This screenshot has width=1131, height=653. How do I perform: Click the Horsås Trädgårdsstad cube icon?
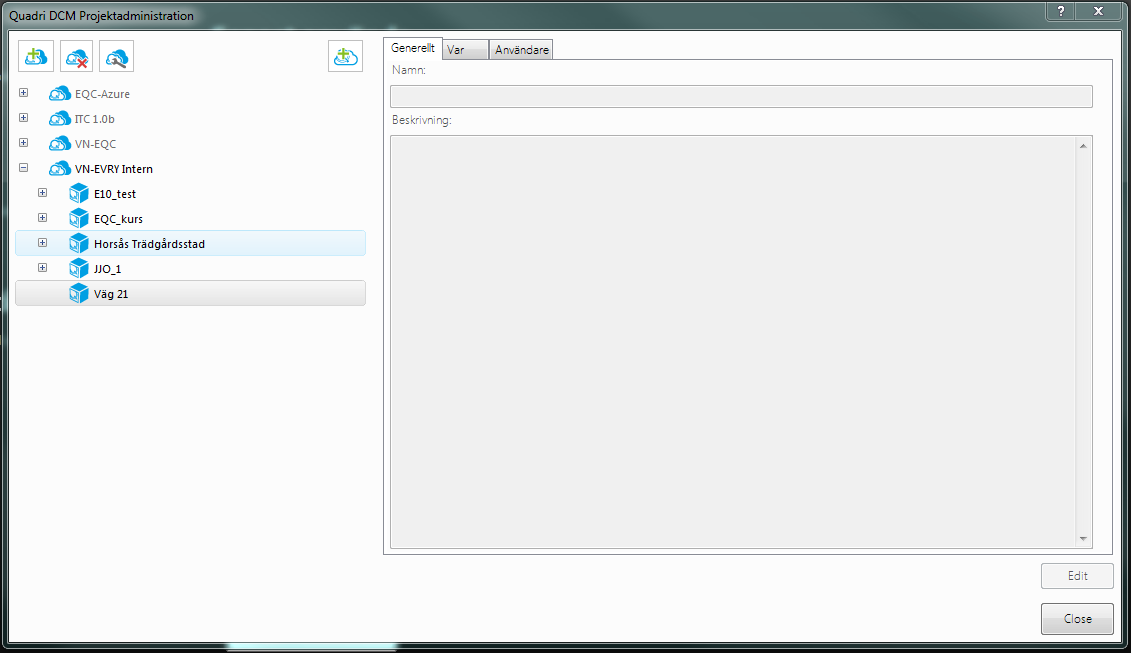[x=79, y=244]
